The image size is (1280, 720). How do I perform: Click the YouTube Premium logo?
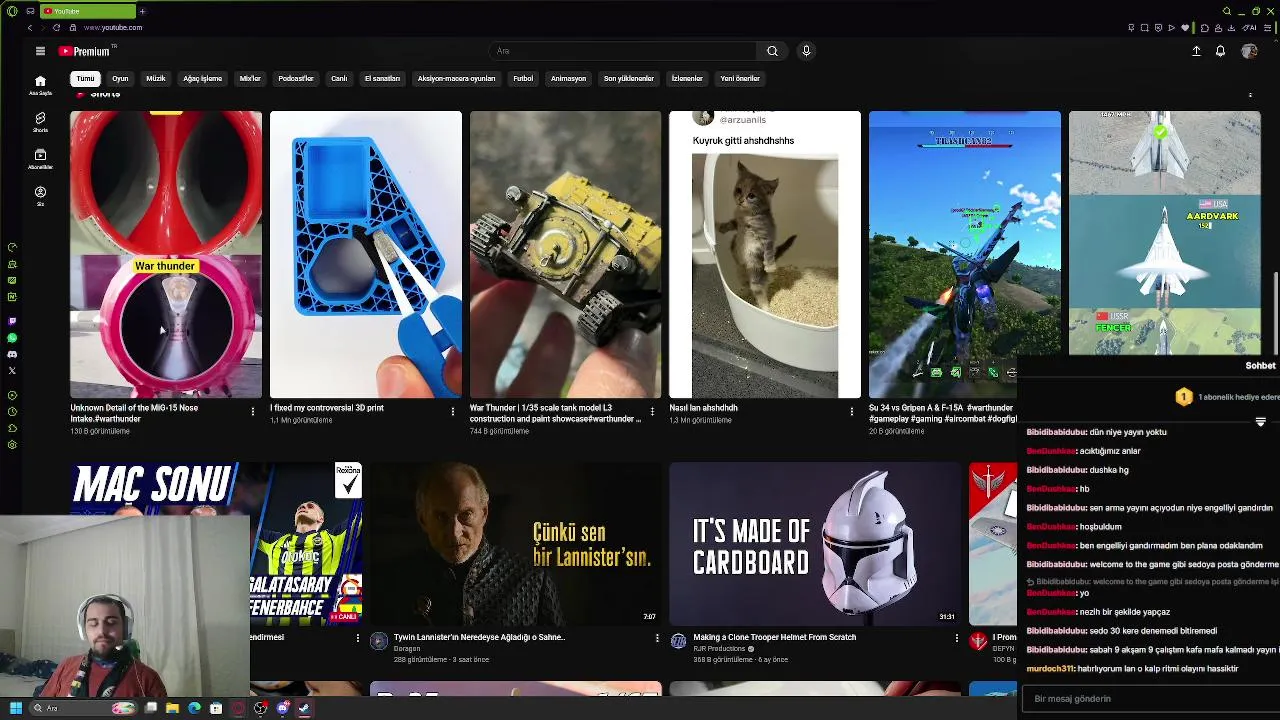point(84,51)
